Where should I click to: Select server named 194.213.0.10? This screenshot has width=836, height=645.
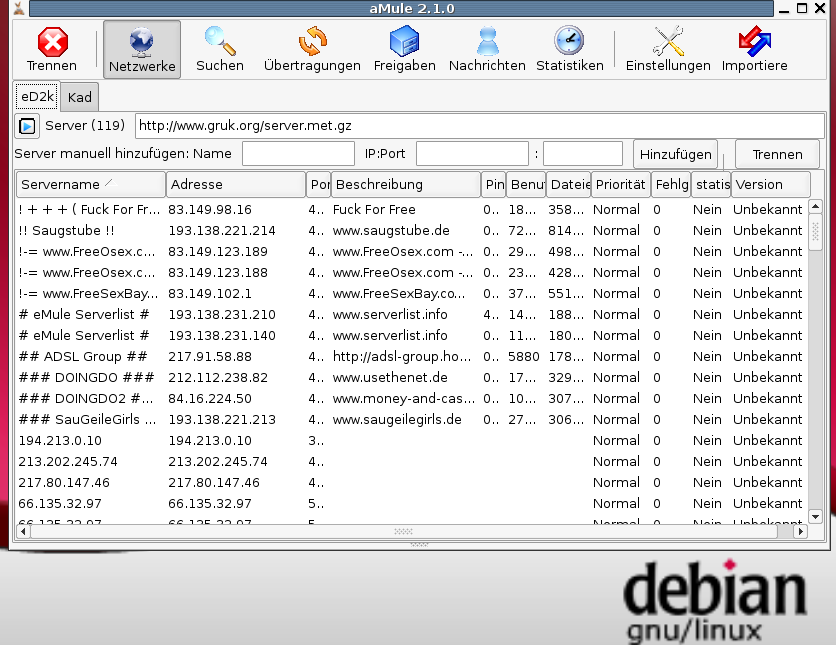point(411,440)
